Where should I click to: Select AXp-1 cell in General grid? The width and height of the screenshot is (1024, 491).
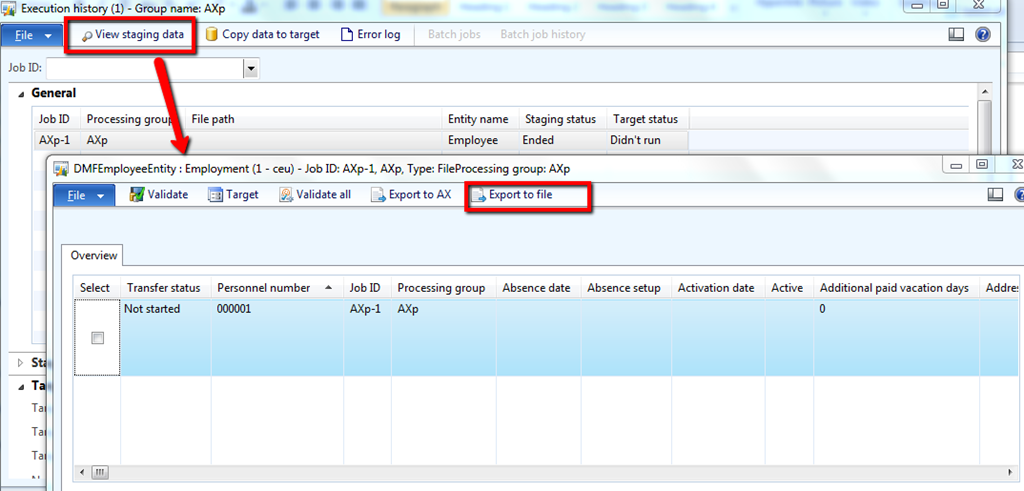57,140
